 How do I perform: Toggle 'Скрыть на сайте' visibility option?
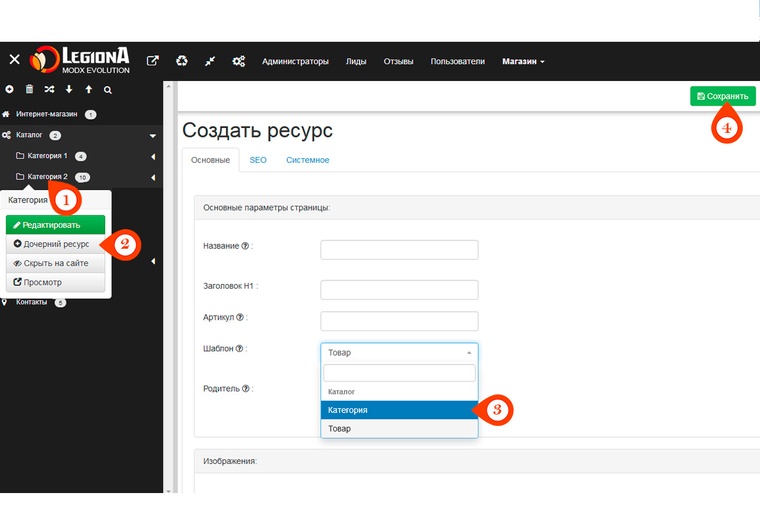(55, 263)
